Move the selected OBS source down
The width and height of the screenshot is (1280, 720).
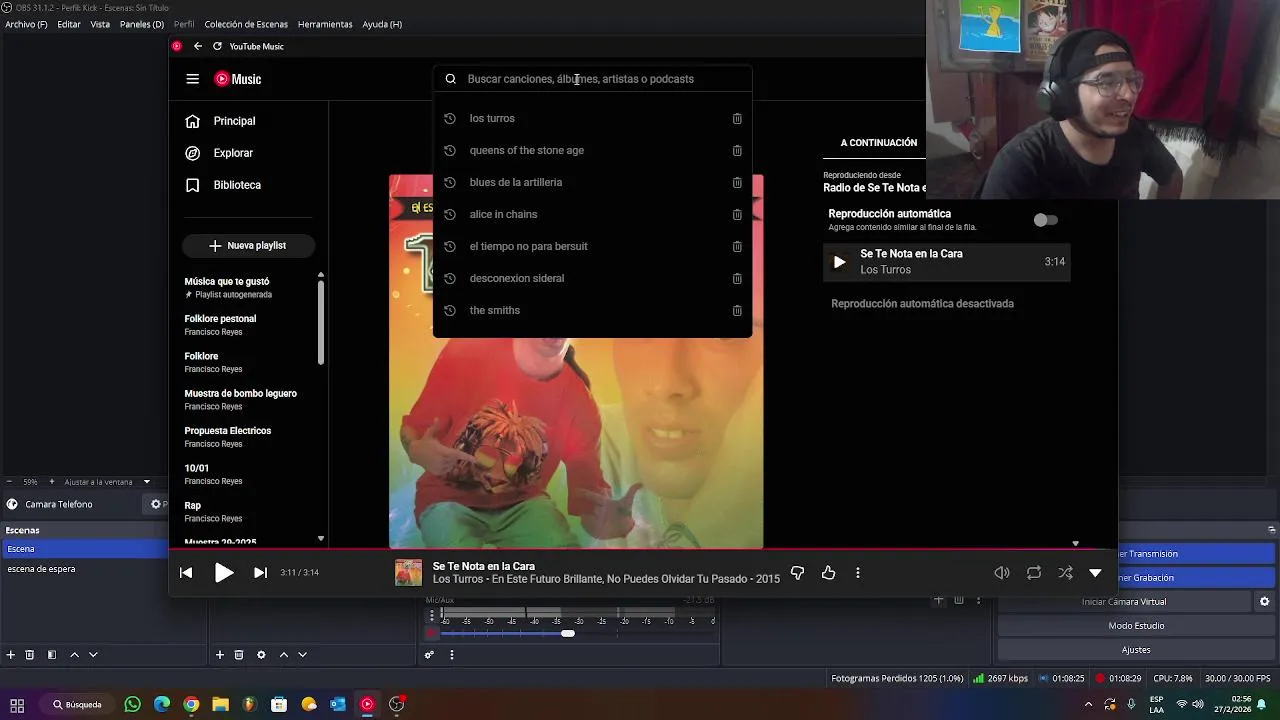302,655
